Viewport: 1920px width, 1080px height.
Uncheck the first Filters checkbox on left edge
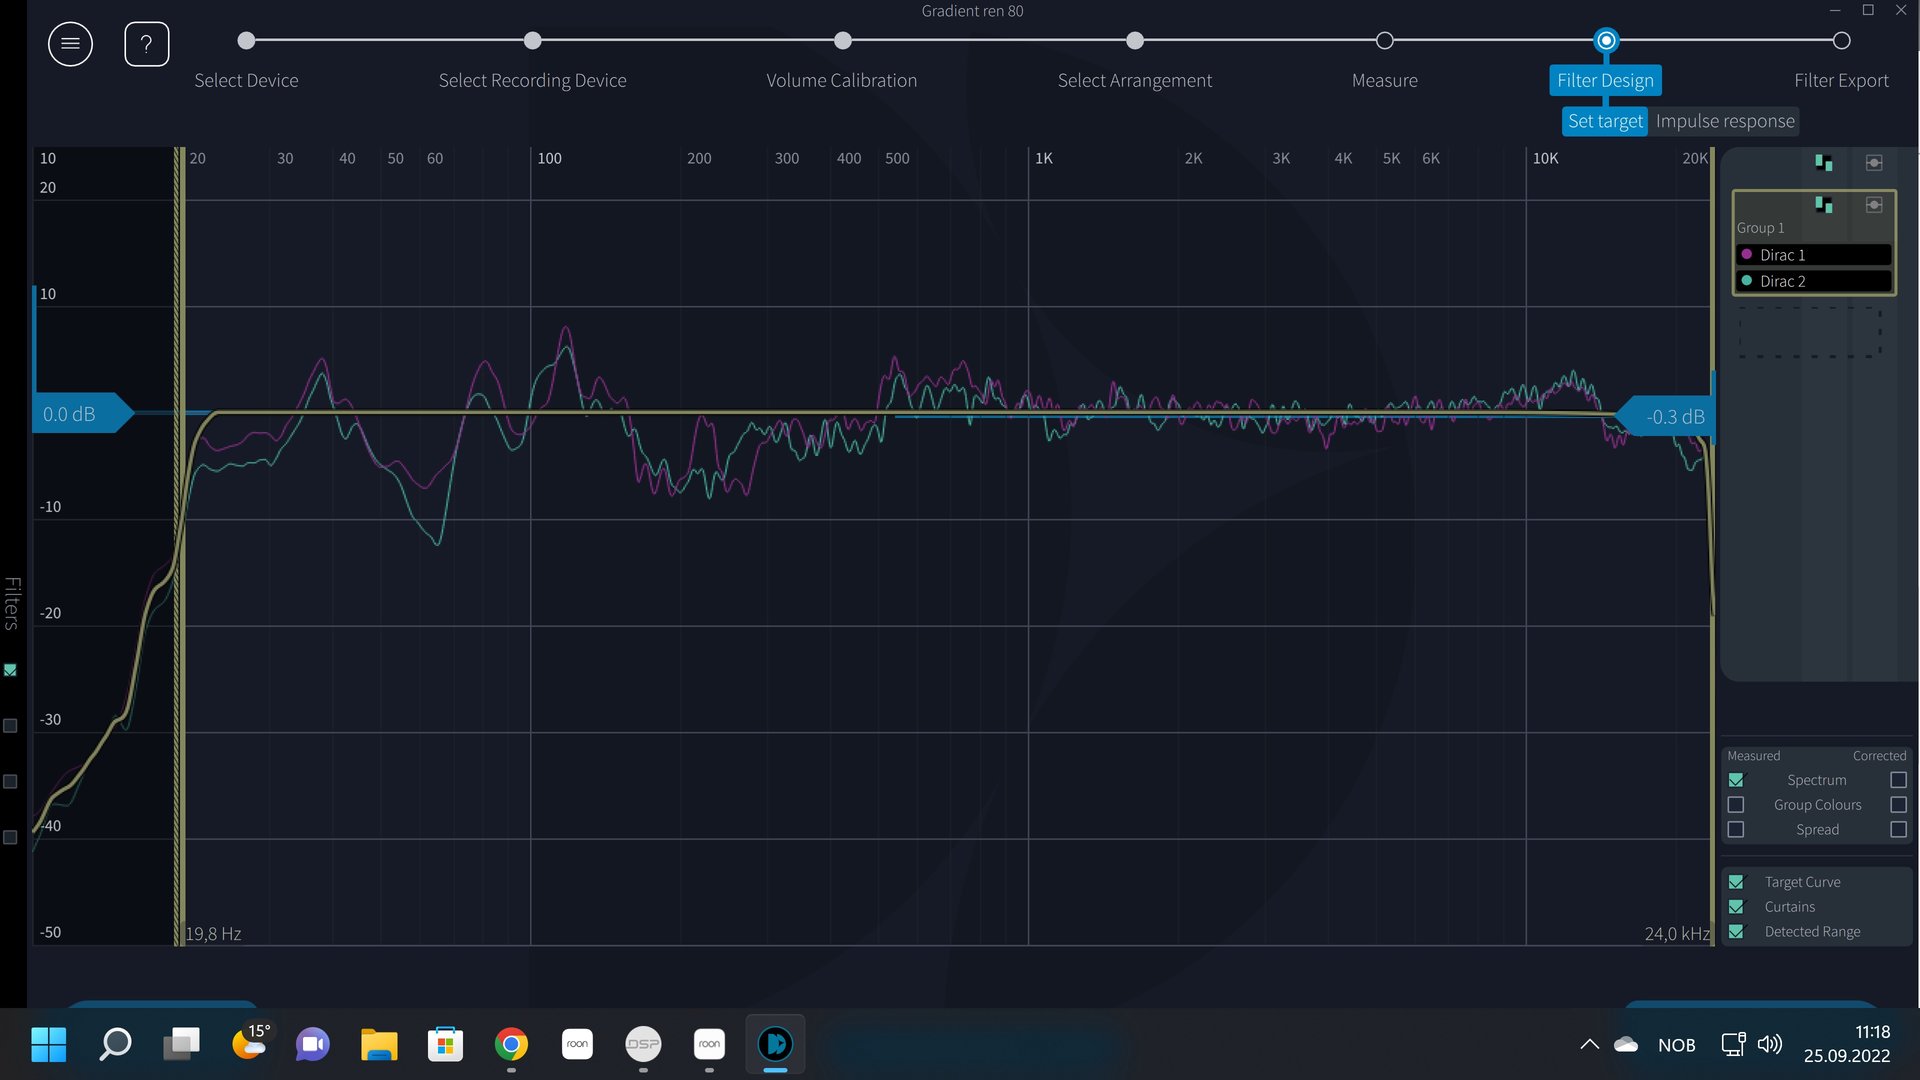(x=10, y=670)
